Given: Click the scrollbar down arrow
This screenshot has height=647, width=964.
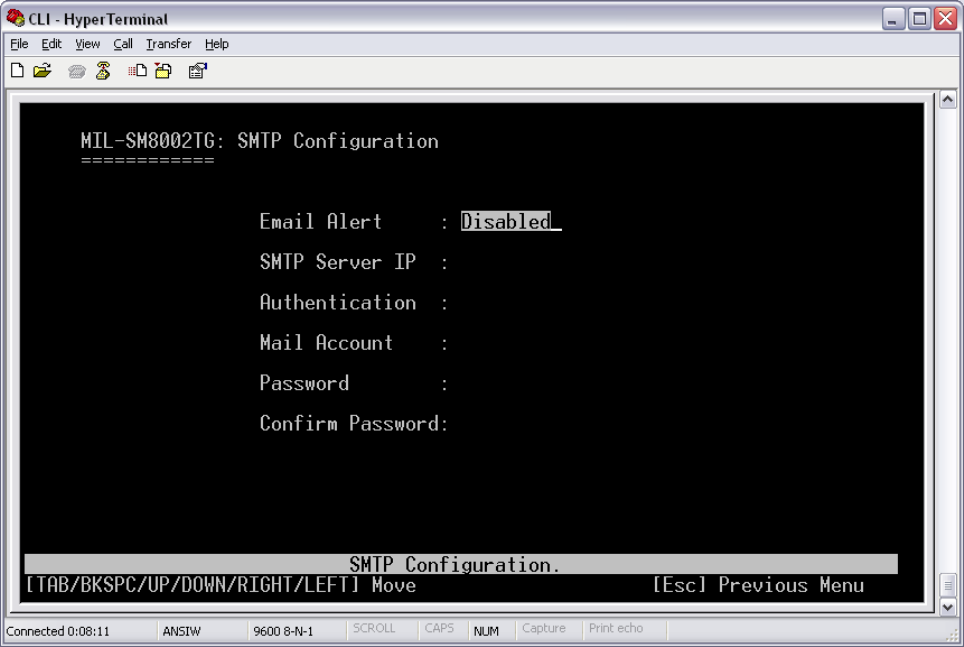Looking at the screenshot, I should click(947, 607).
